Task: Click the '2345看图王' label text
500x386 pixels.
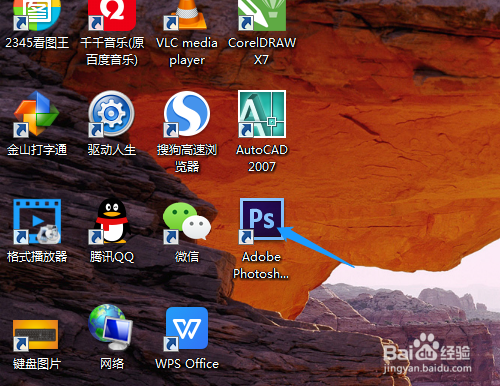Action: click(x=37, y=43)
